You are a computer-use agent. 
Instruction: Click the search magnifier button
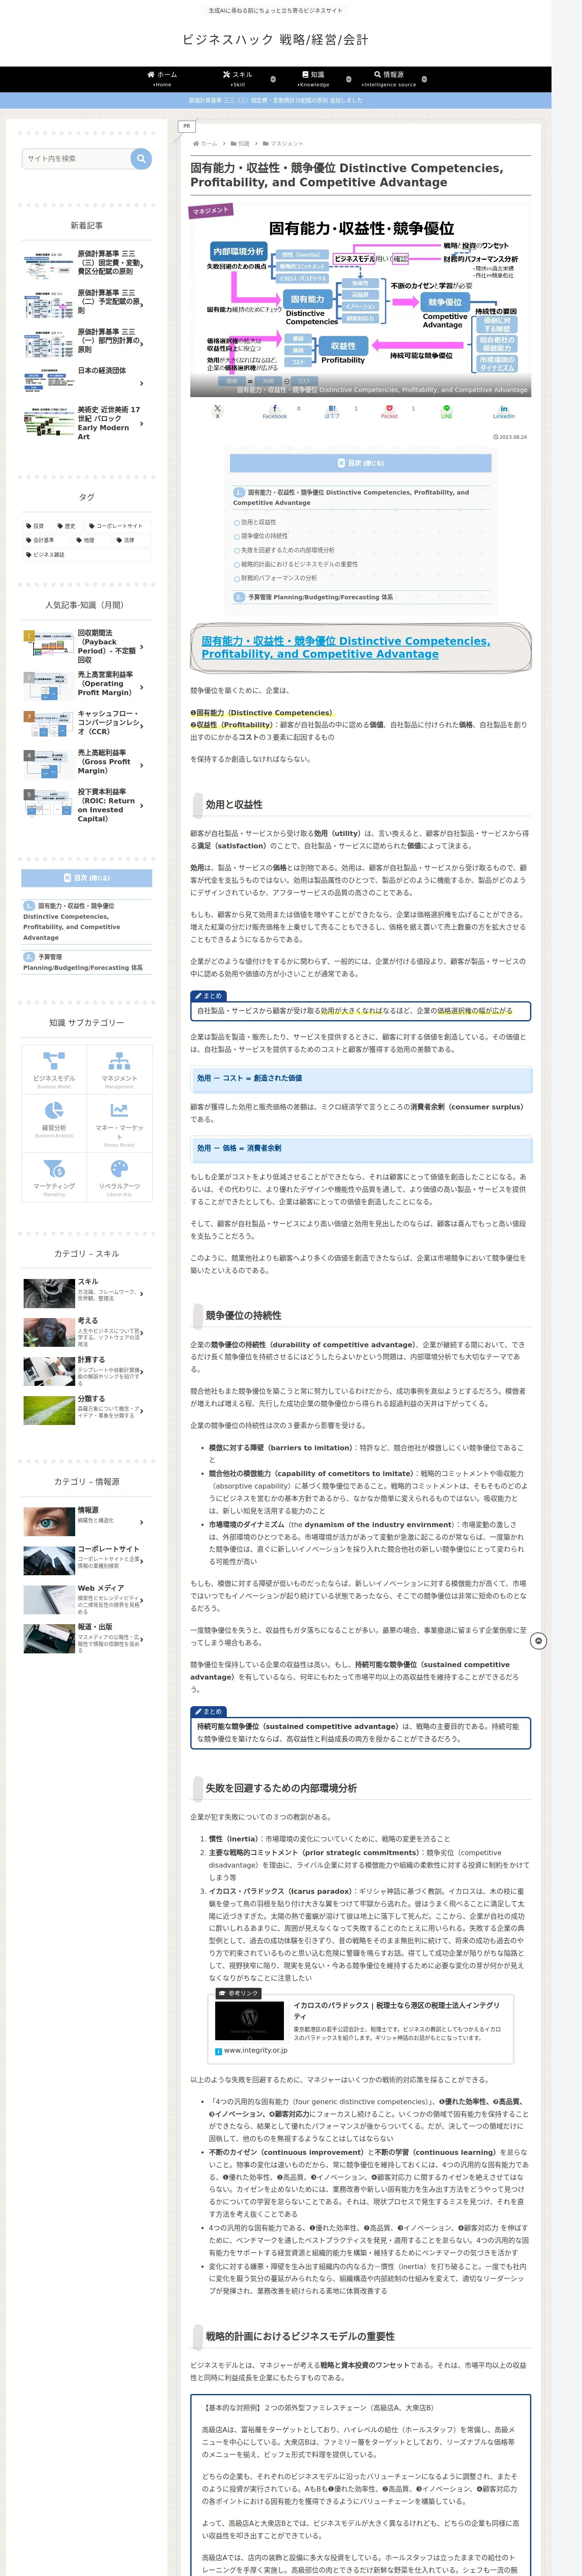click(141, 158)
